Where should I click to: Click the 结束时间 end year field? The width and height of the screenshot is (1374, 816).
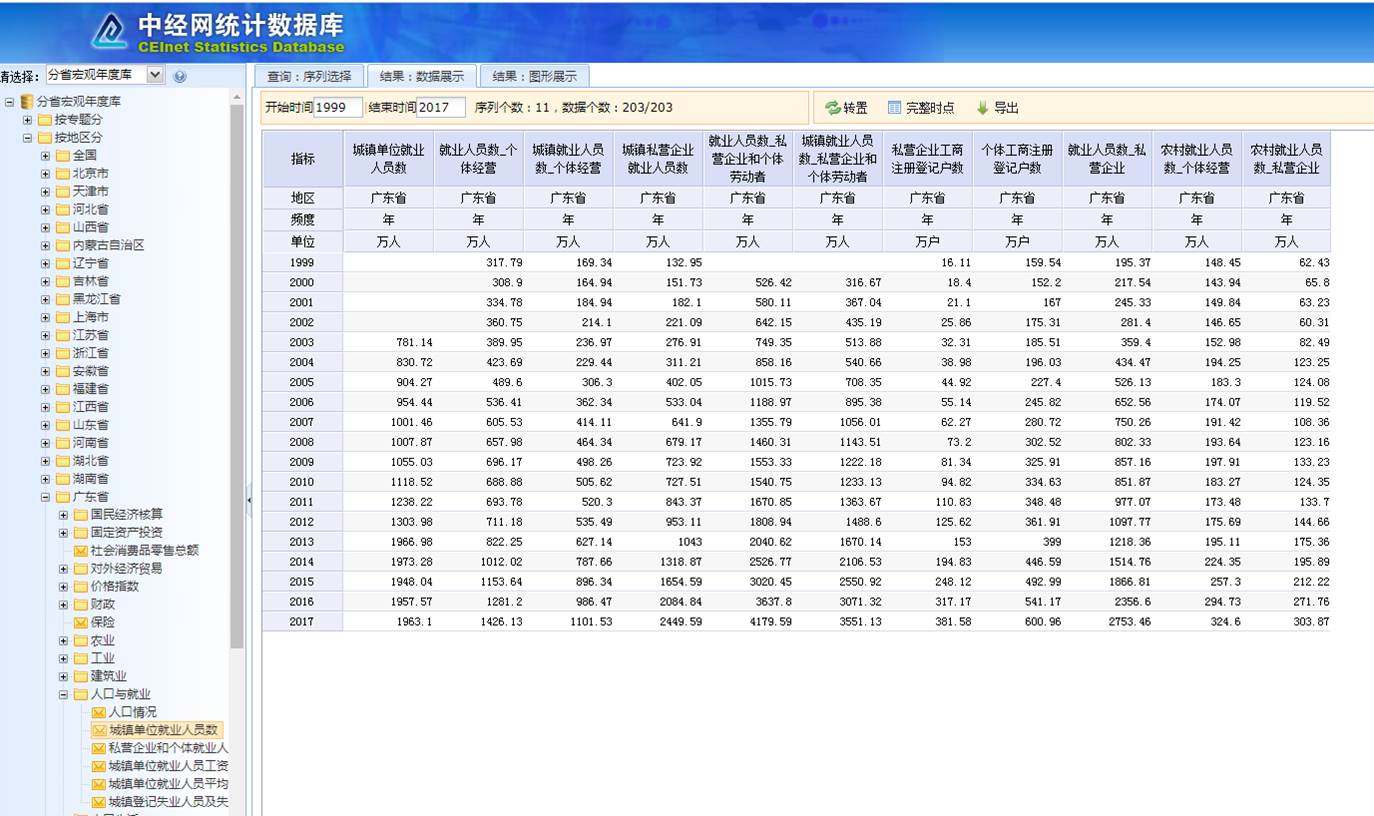(441, 108)
